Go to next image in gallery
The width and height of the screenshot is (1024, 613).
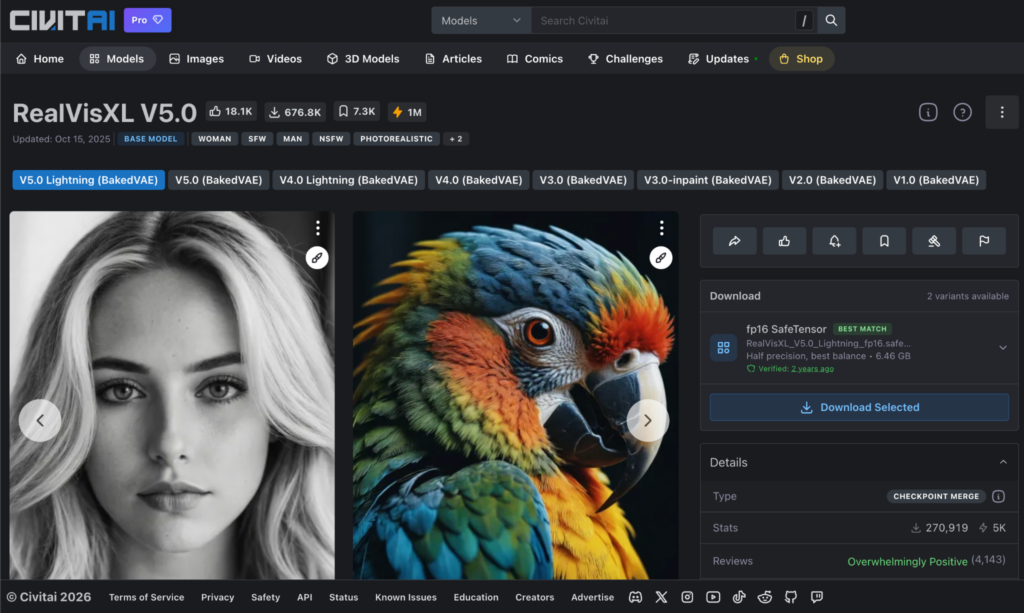pyautogui.click(x=648, y=420)
